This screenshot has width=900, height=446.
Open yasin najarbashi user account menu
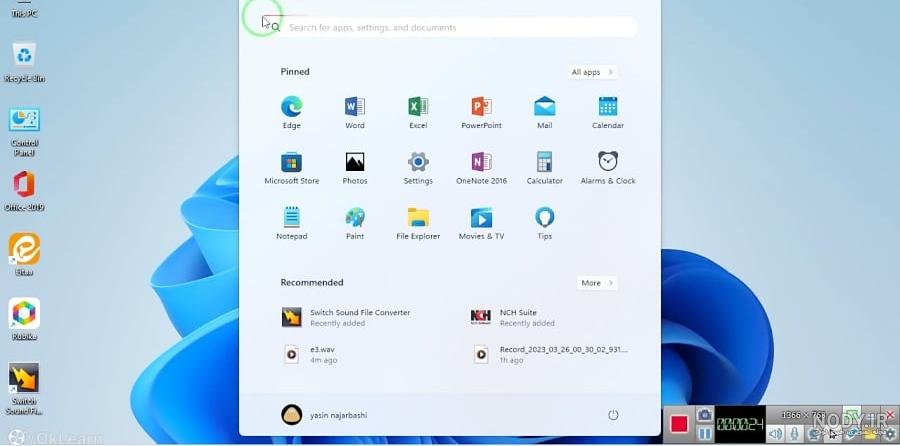(324, 415)
